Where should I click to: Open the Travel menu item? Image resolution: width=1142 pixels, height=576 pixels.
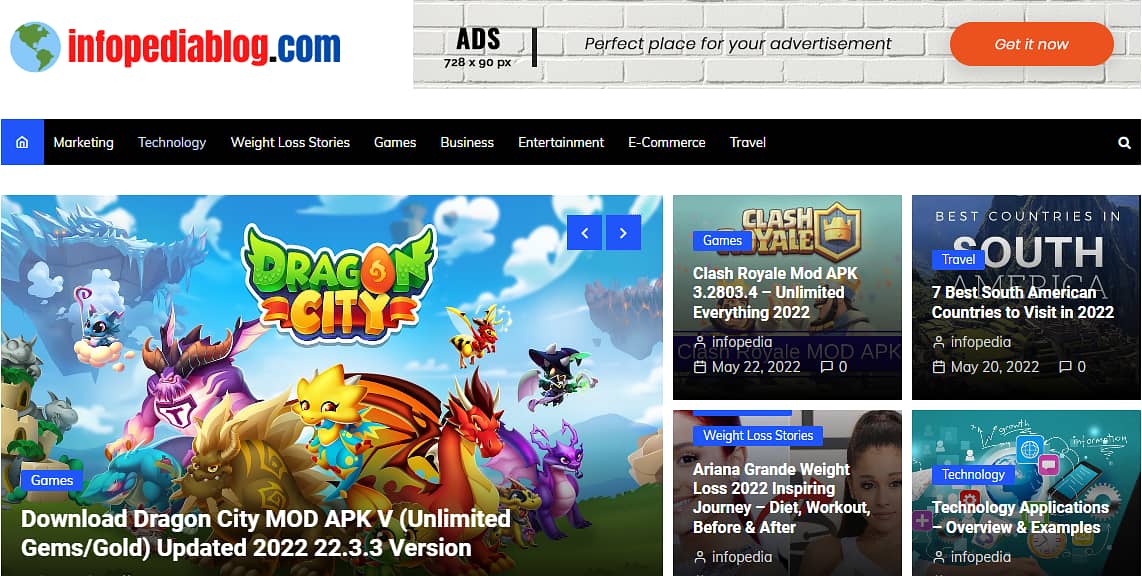(x=747, y=143)
